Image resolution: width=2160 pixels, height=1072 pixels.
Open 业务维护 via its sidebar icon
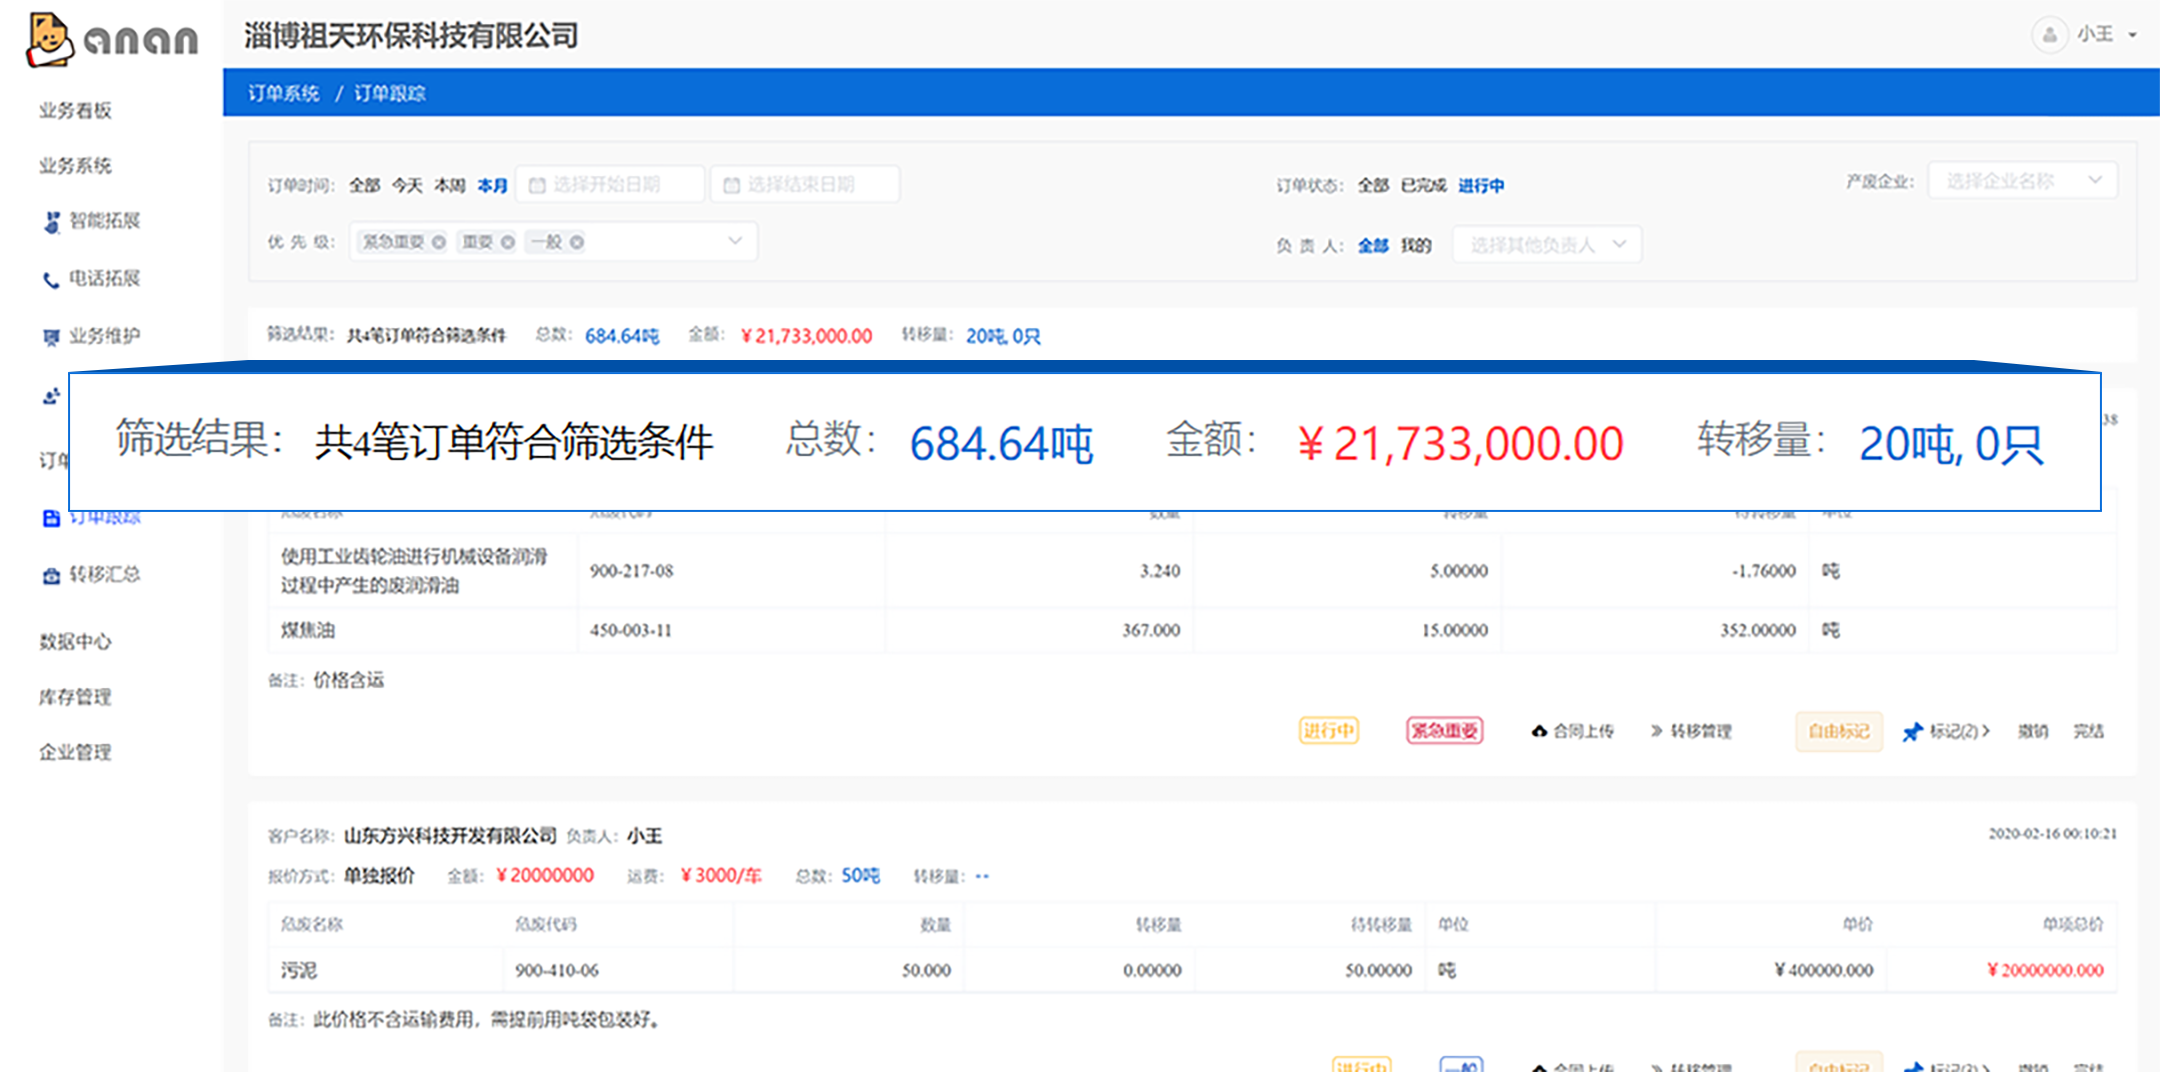click(51, 337)
